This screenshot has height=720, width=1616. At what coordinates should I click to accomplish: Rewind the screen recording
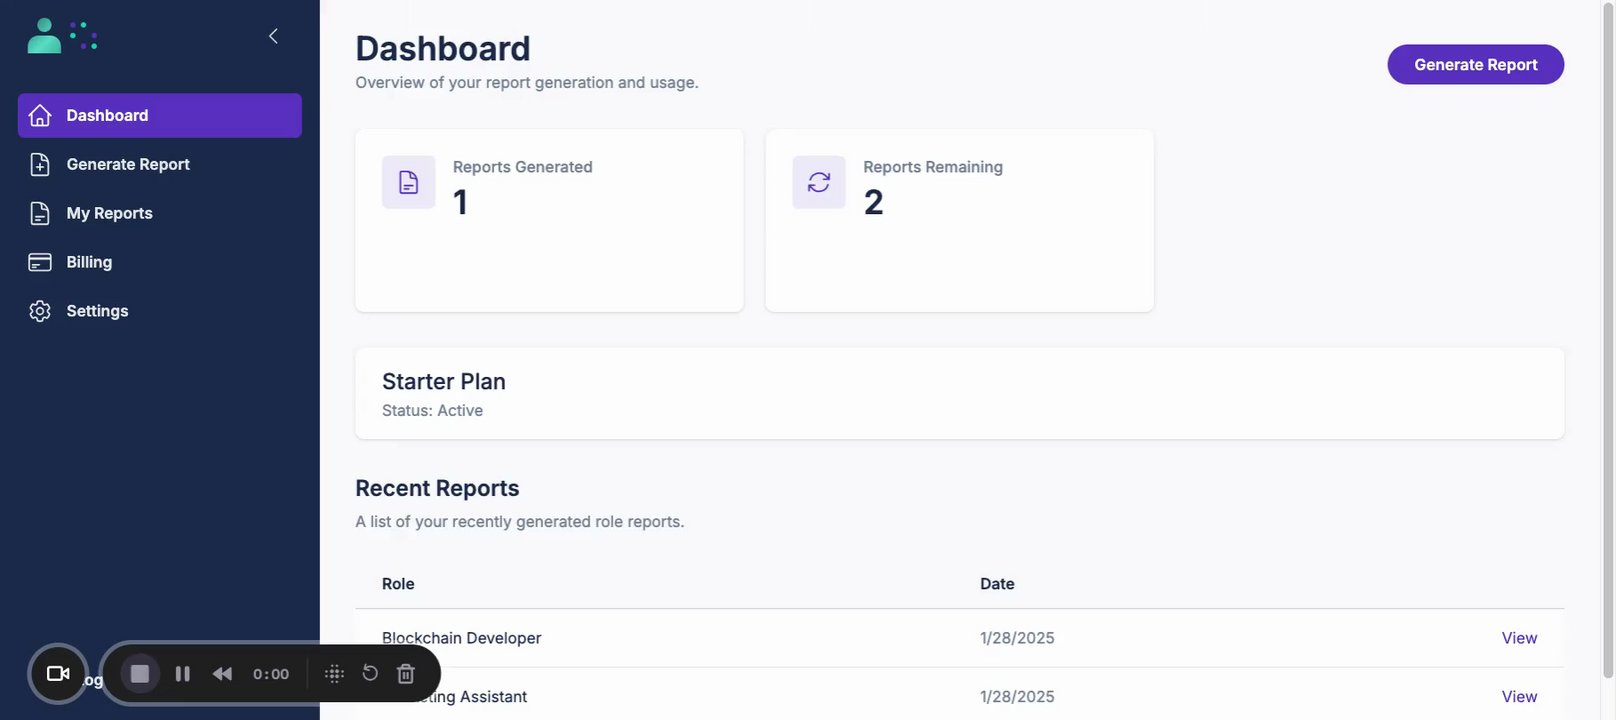[222, 674]
